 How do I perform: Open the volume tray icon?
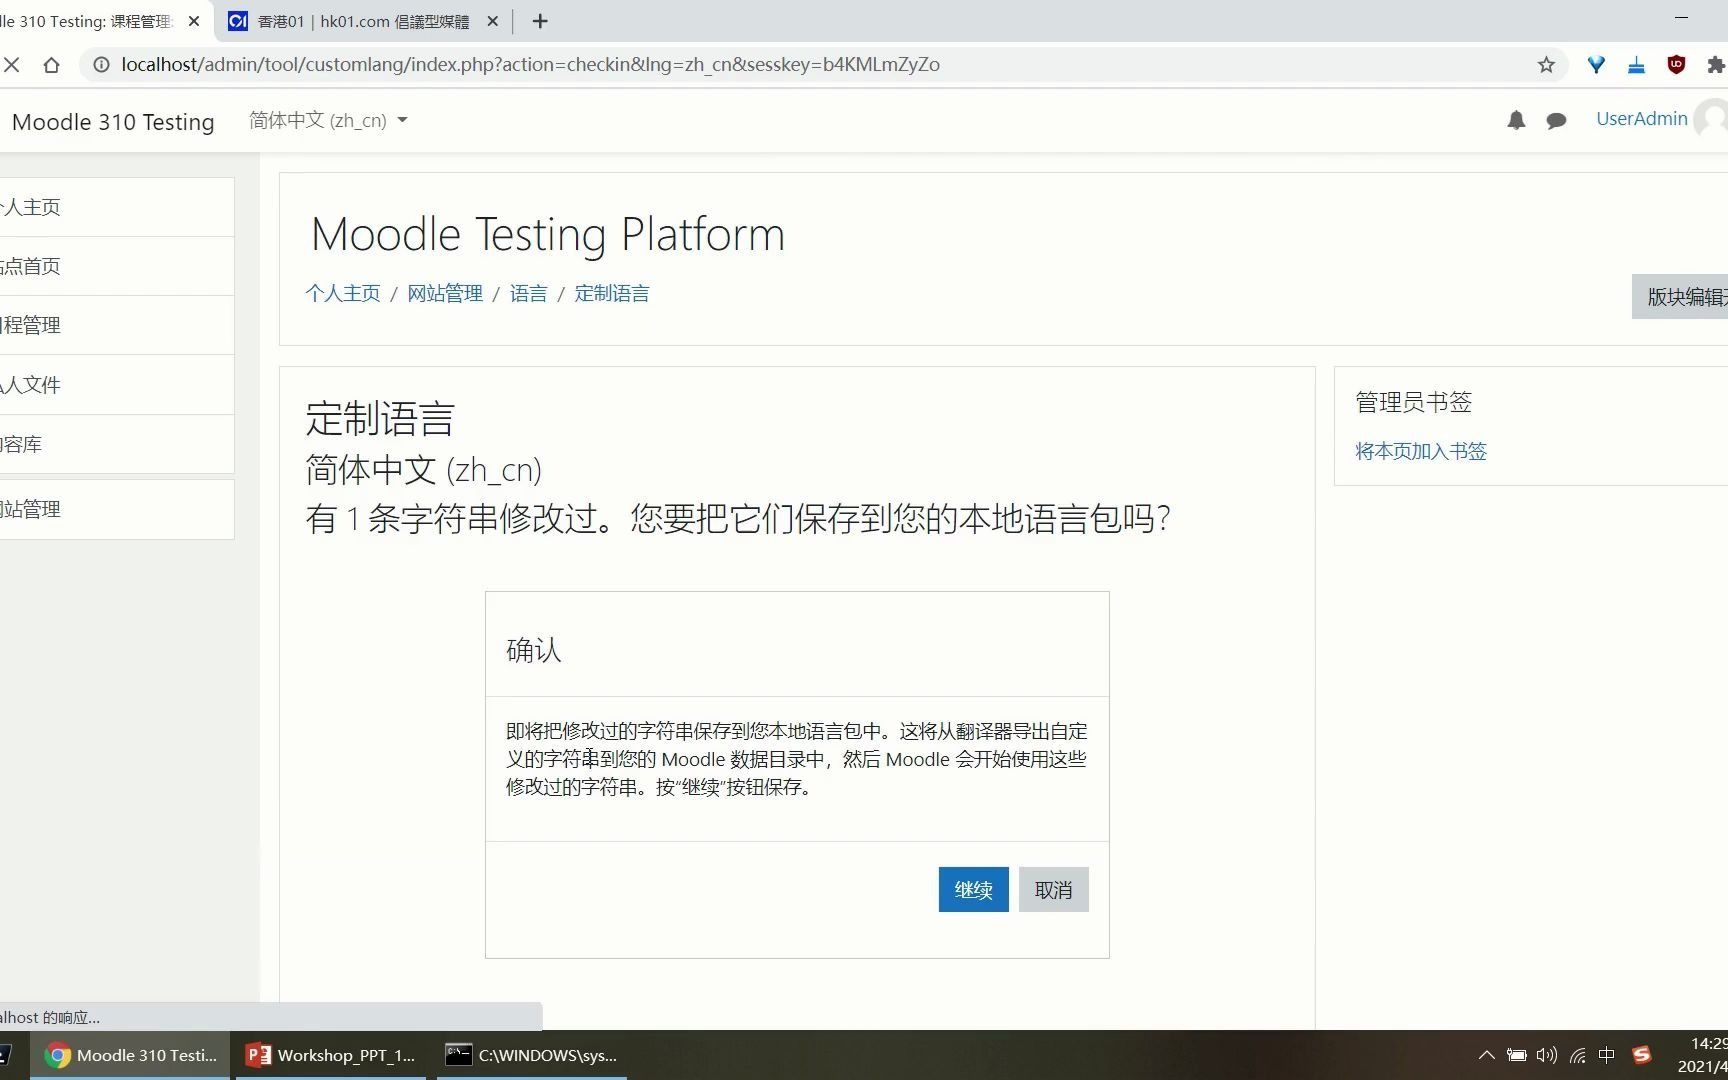(x=1546, y=1055)
